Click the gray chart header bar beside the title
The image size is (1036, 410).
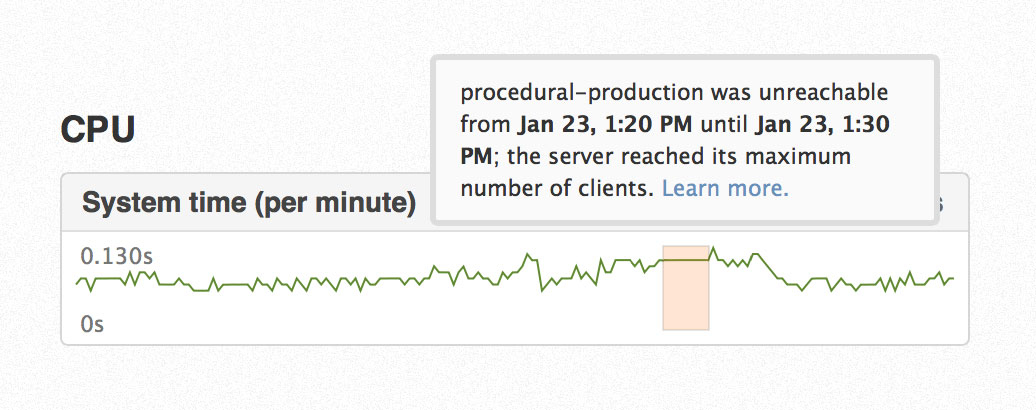(x=425, y=203)
